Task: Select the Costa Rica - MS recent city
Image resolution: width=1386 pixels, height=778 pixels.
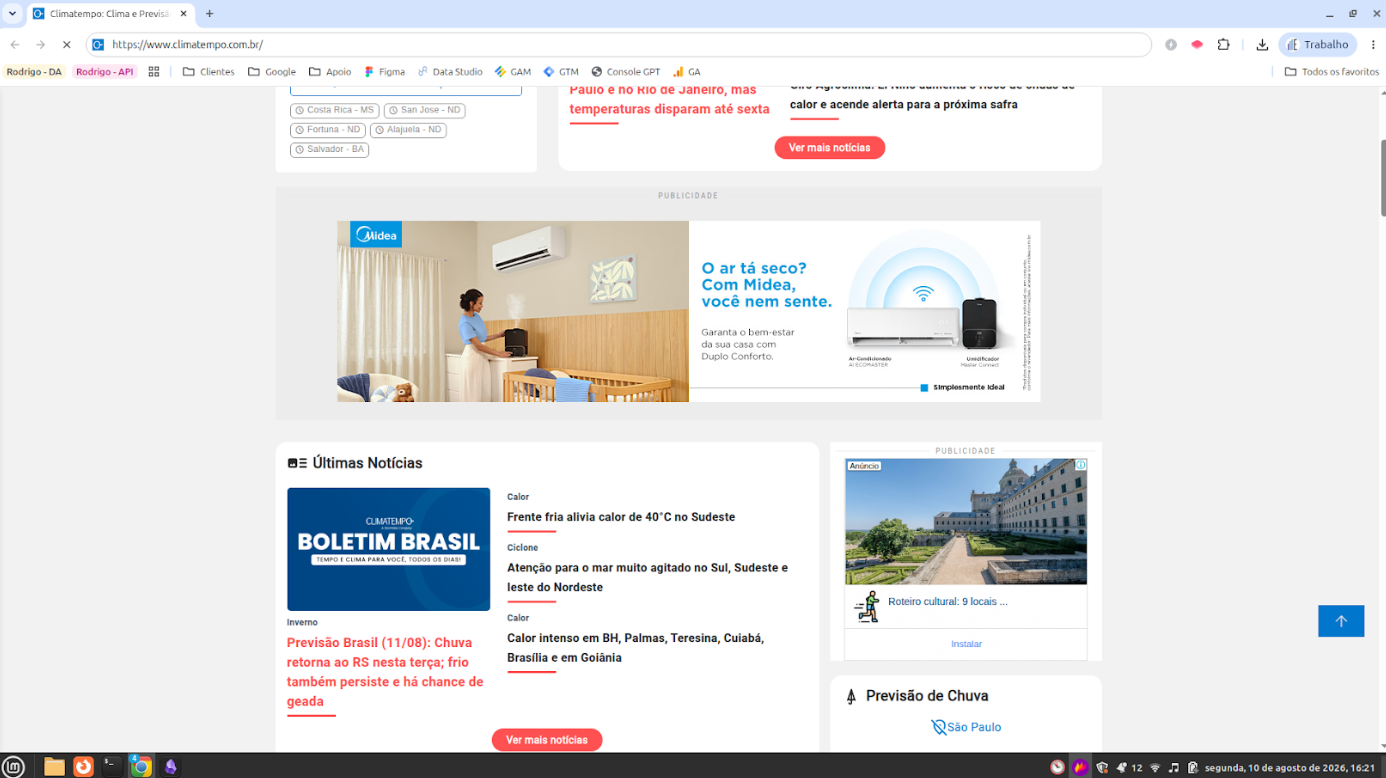Action: click(x=334, y=110)
